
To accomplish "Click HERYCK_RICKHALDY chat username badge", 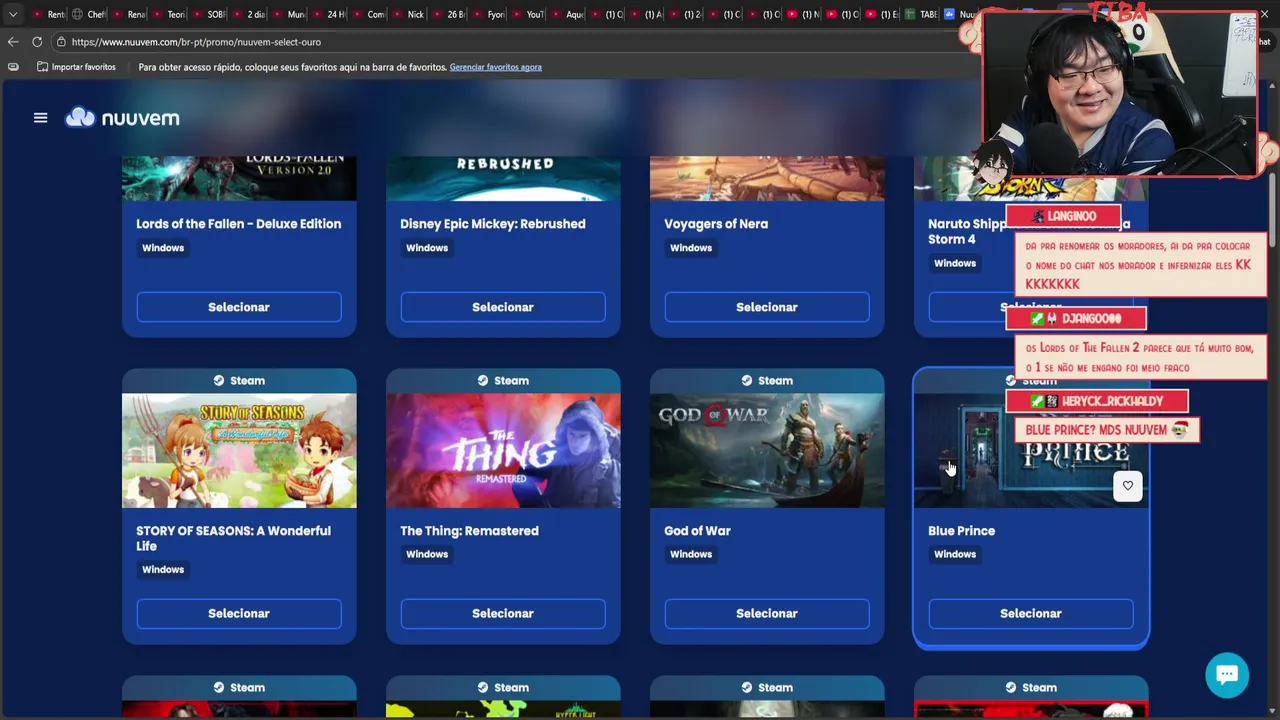I will (1097, 401).
